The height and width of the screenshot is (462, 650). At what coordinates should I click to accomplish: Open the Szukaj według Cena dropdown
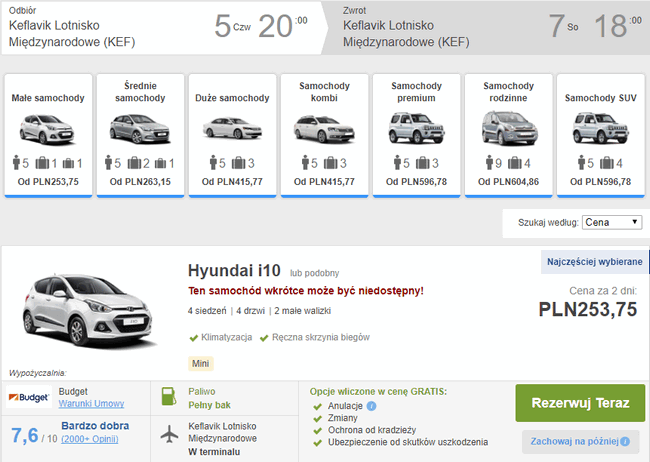[612, 222]
